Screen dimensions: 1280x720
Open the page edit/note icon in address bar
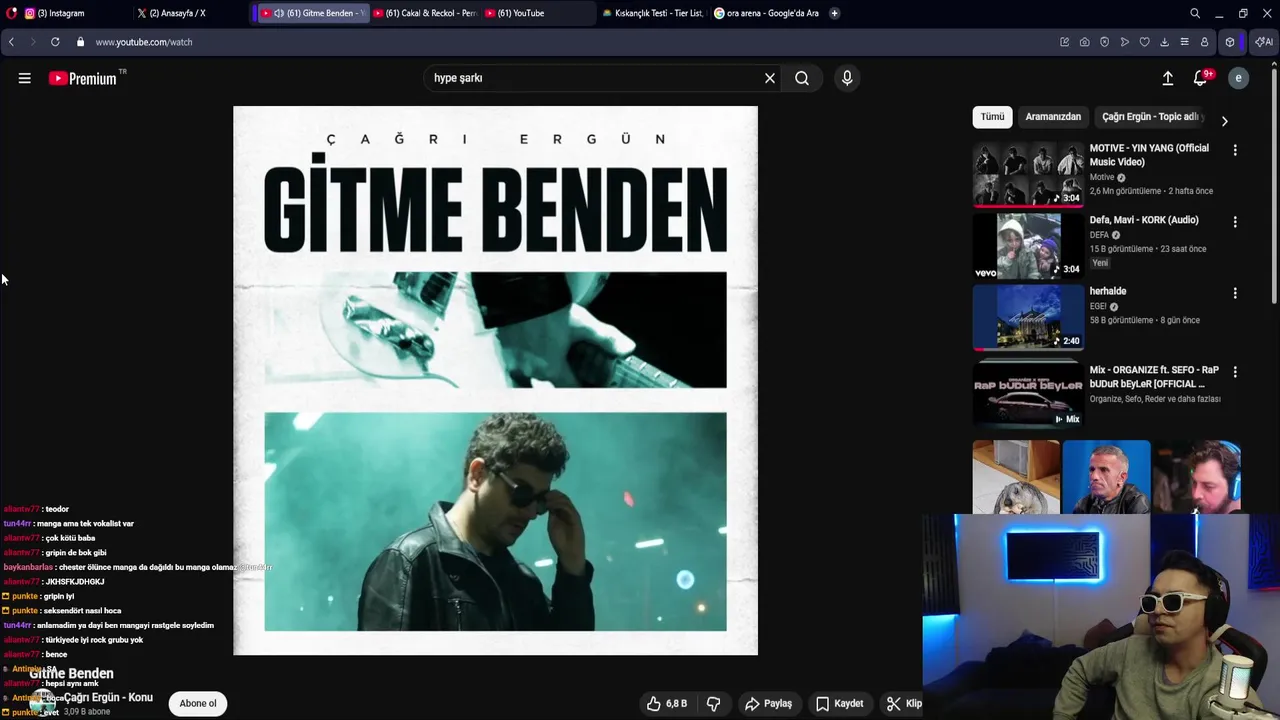click(x=1064, y=42)
